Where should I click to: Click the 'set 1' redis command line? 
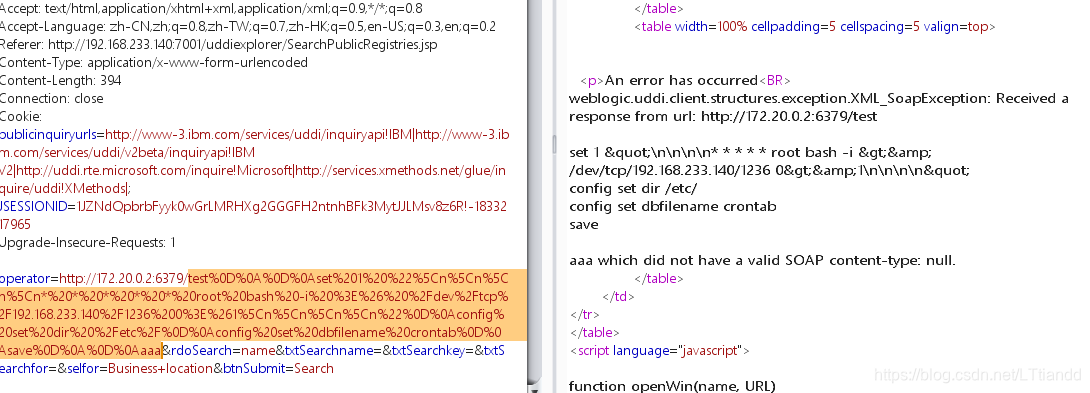pyautogui.click(x=750, y=152)
